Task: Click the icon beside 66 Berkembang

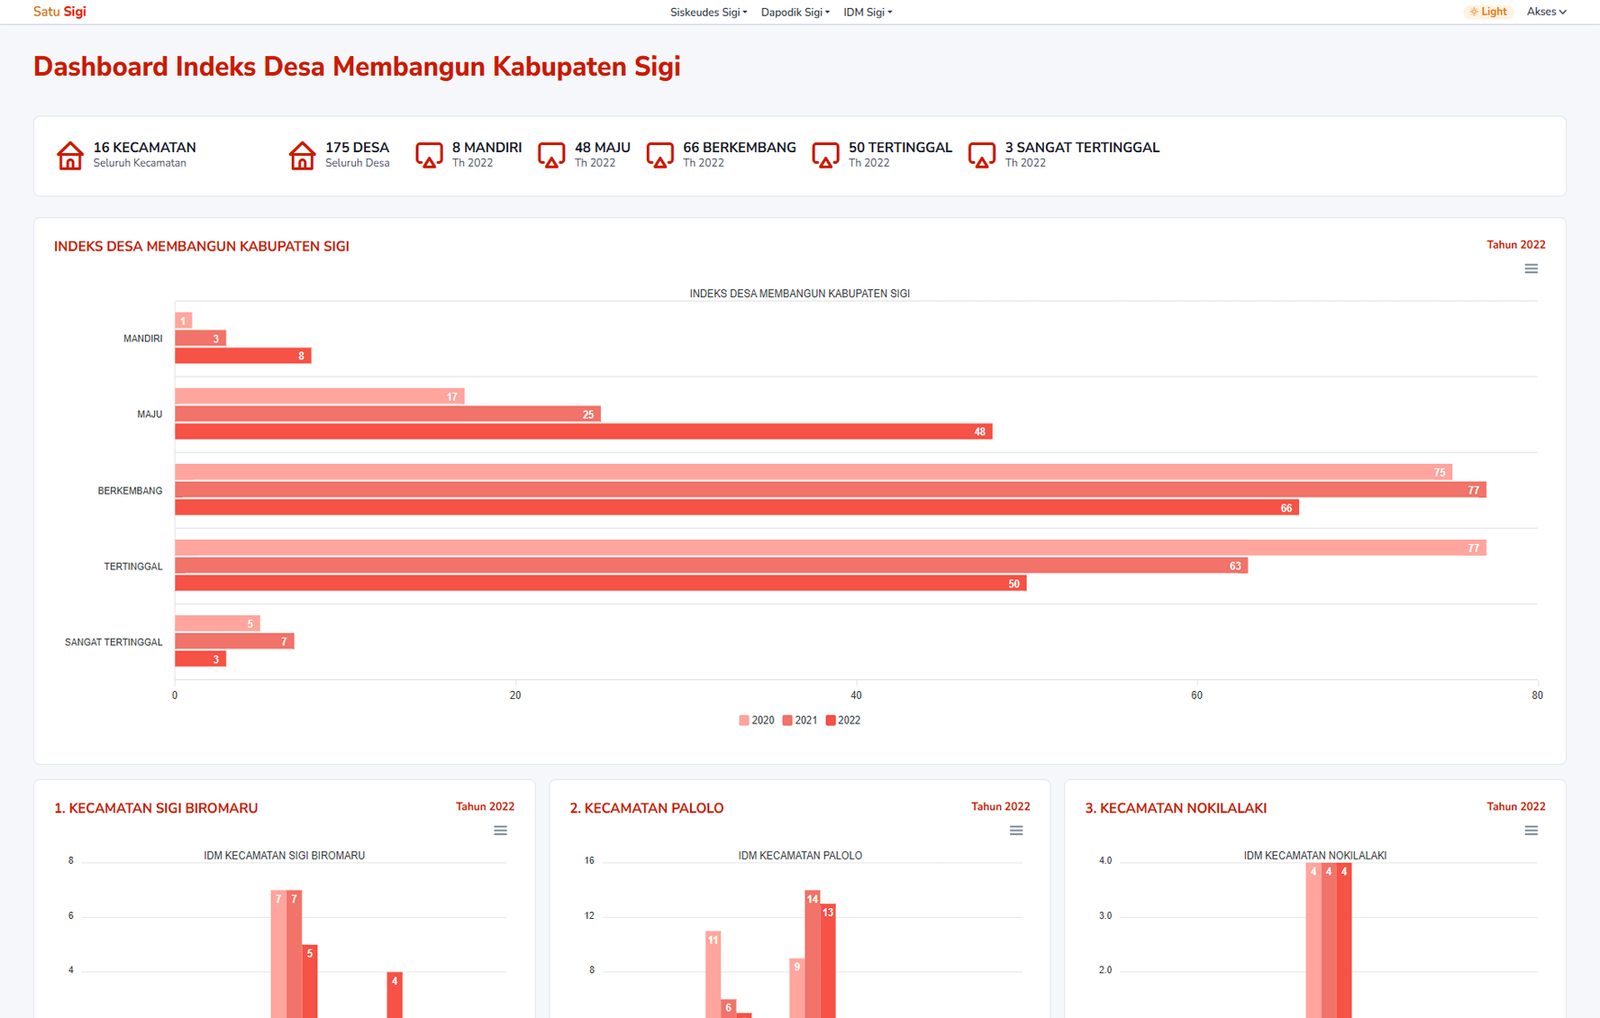Action: pos(660,156)
